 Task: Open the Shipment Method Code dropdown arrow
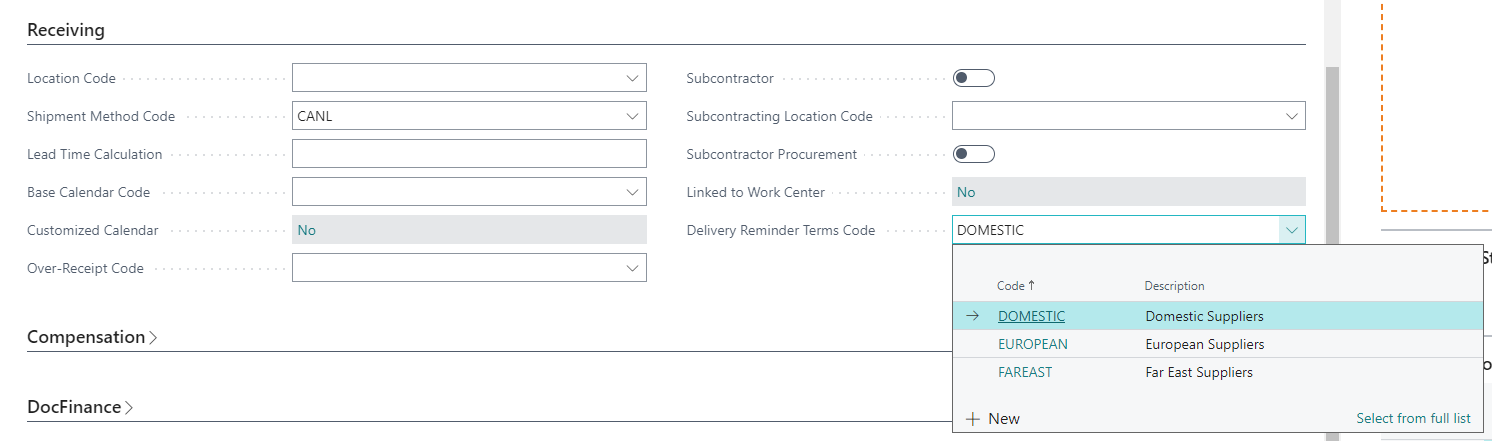tap(632, 116)
